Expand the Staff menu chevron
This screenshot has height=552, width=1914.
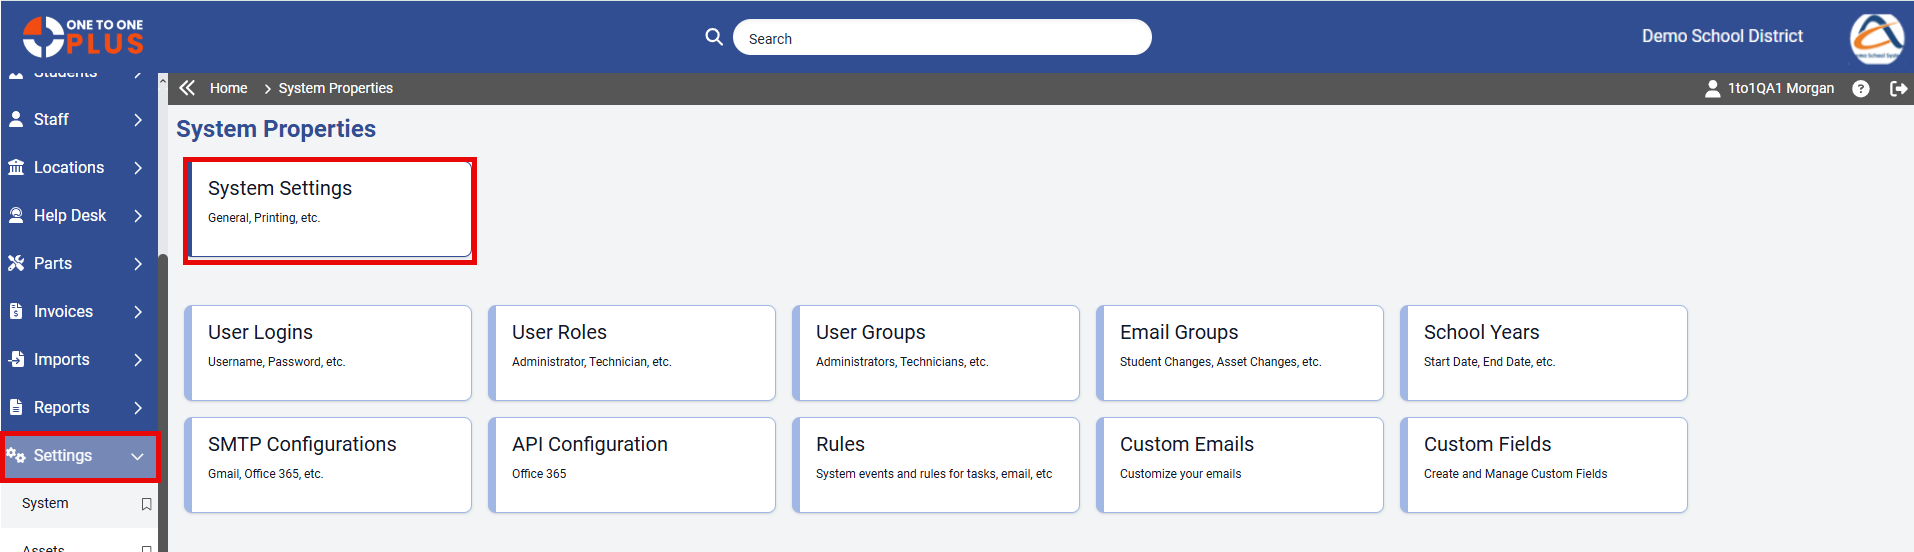coord(138,120)
